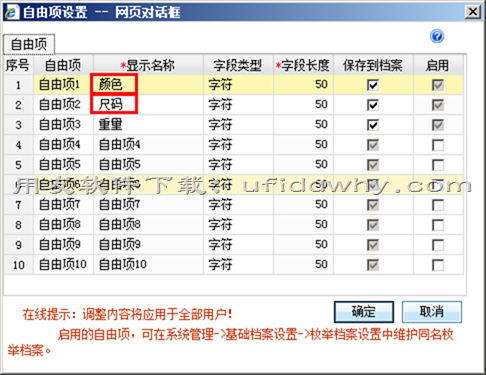Click the 尺码 display name cell
The image size is (486, 375).
pyautogui.click(x=148, y=105)
